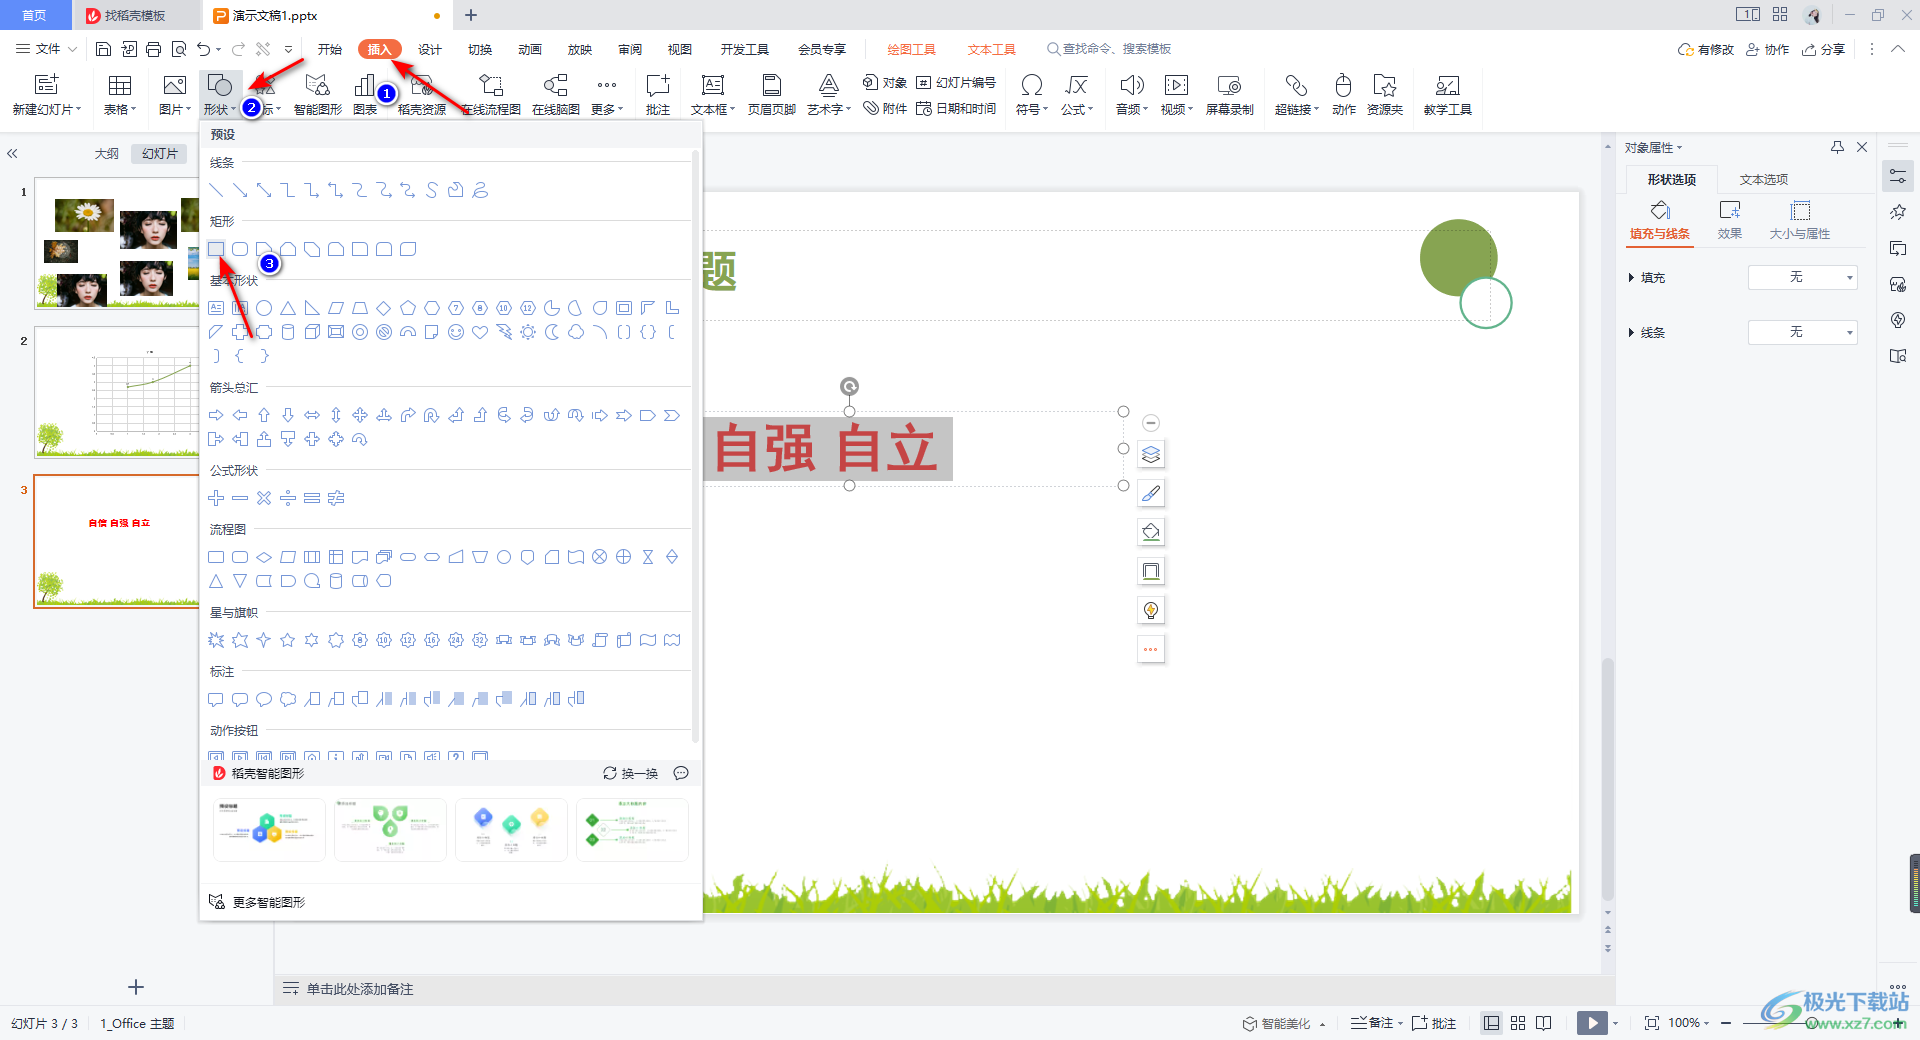
Task: Select the right arrow in 箭头总汇
Action: tap(216, 415)
